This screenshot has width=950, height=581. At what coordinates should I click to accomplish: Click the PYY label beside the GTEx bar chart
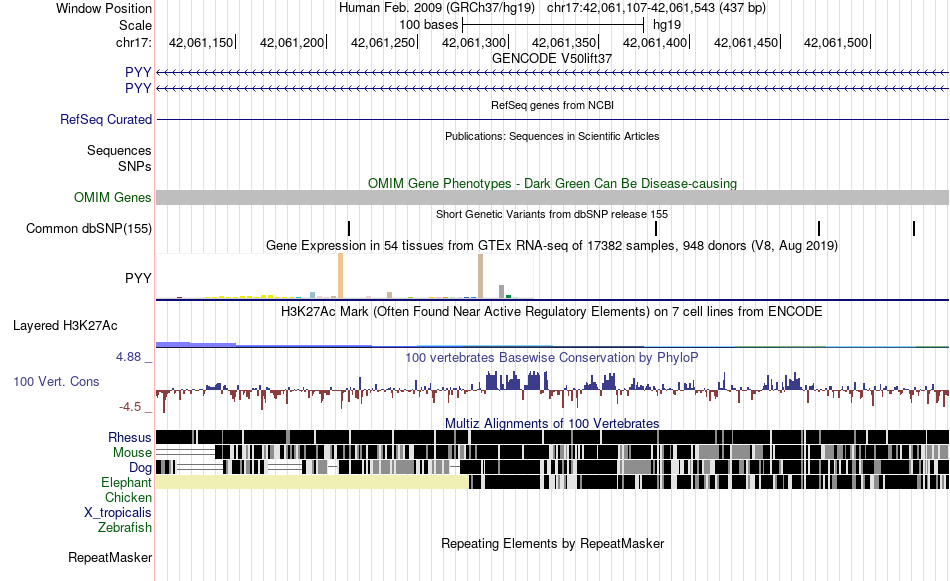pyautogui.click(x=138, y=278)
